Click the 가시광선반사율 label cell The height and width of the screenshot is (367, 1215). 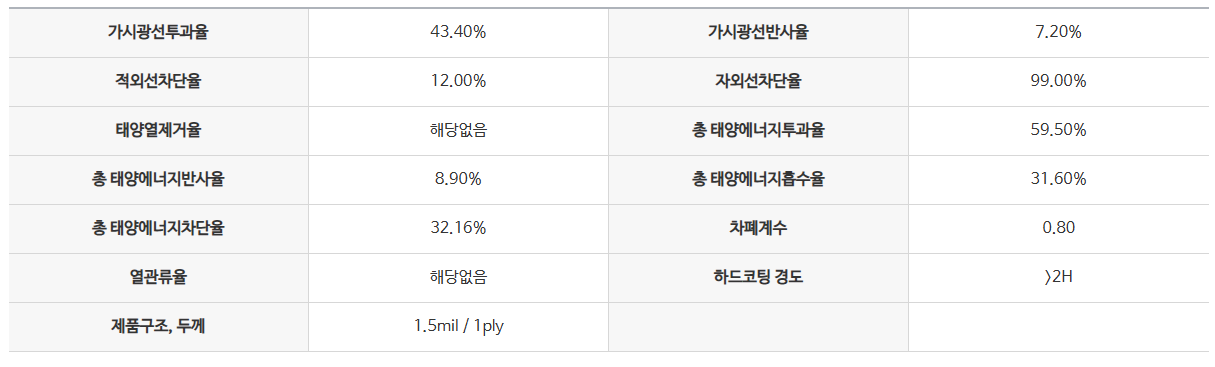tap(758, 32)
